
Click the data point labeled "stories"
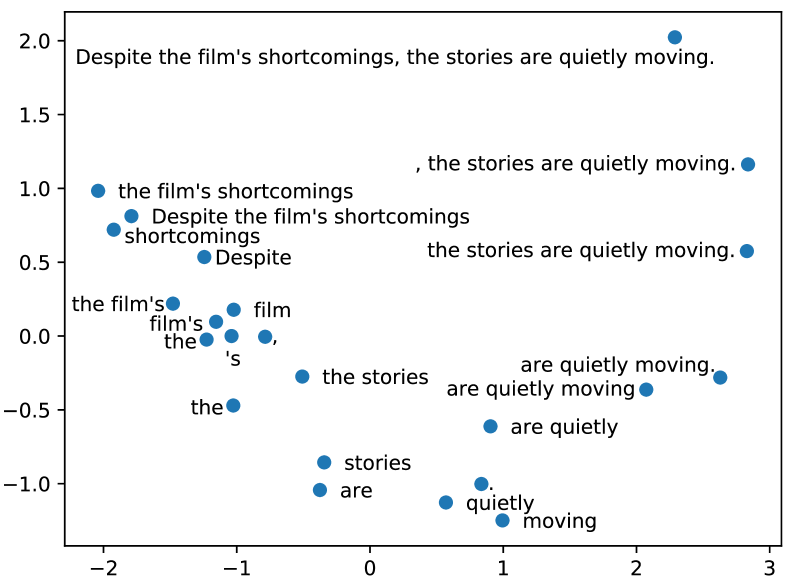point(324,462)
